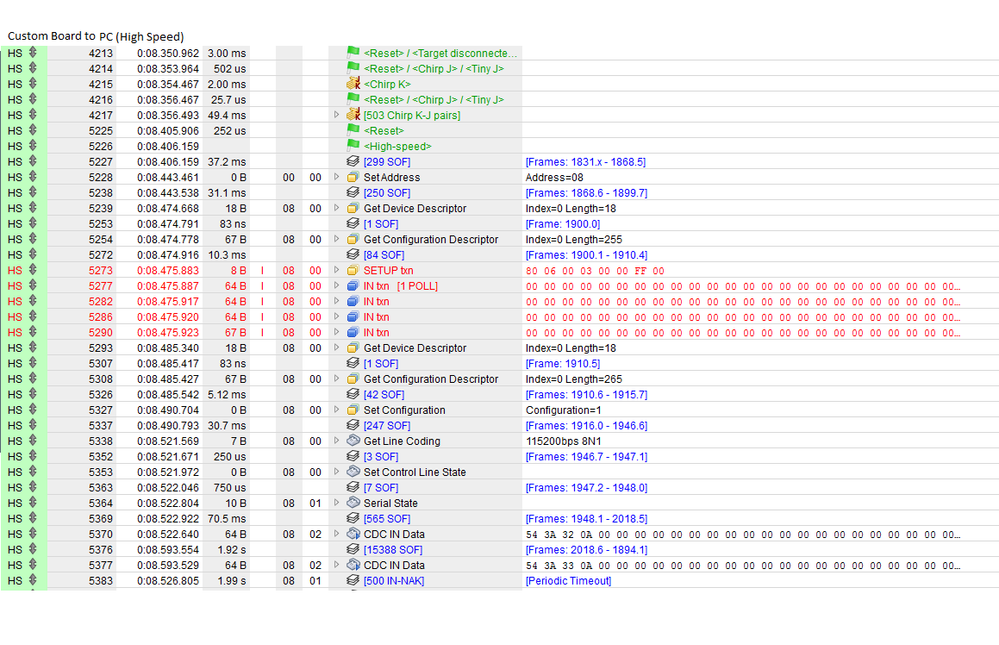Viewport: 999px width, 645px height.
Task: Select the Configuration=1 summary text
Action: (x=563, y=410)
